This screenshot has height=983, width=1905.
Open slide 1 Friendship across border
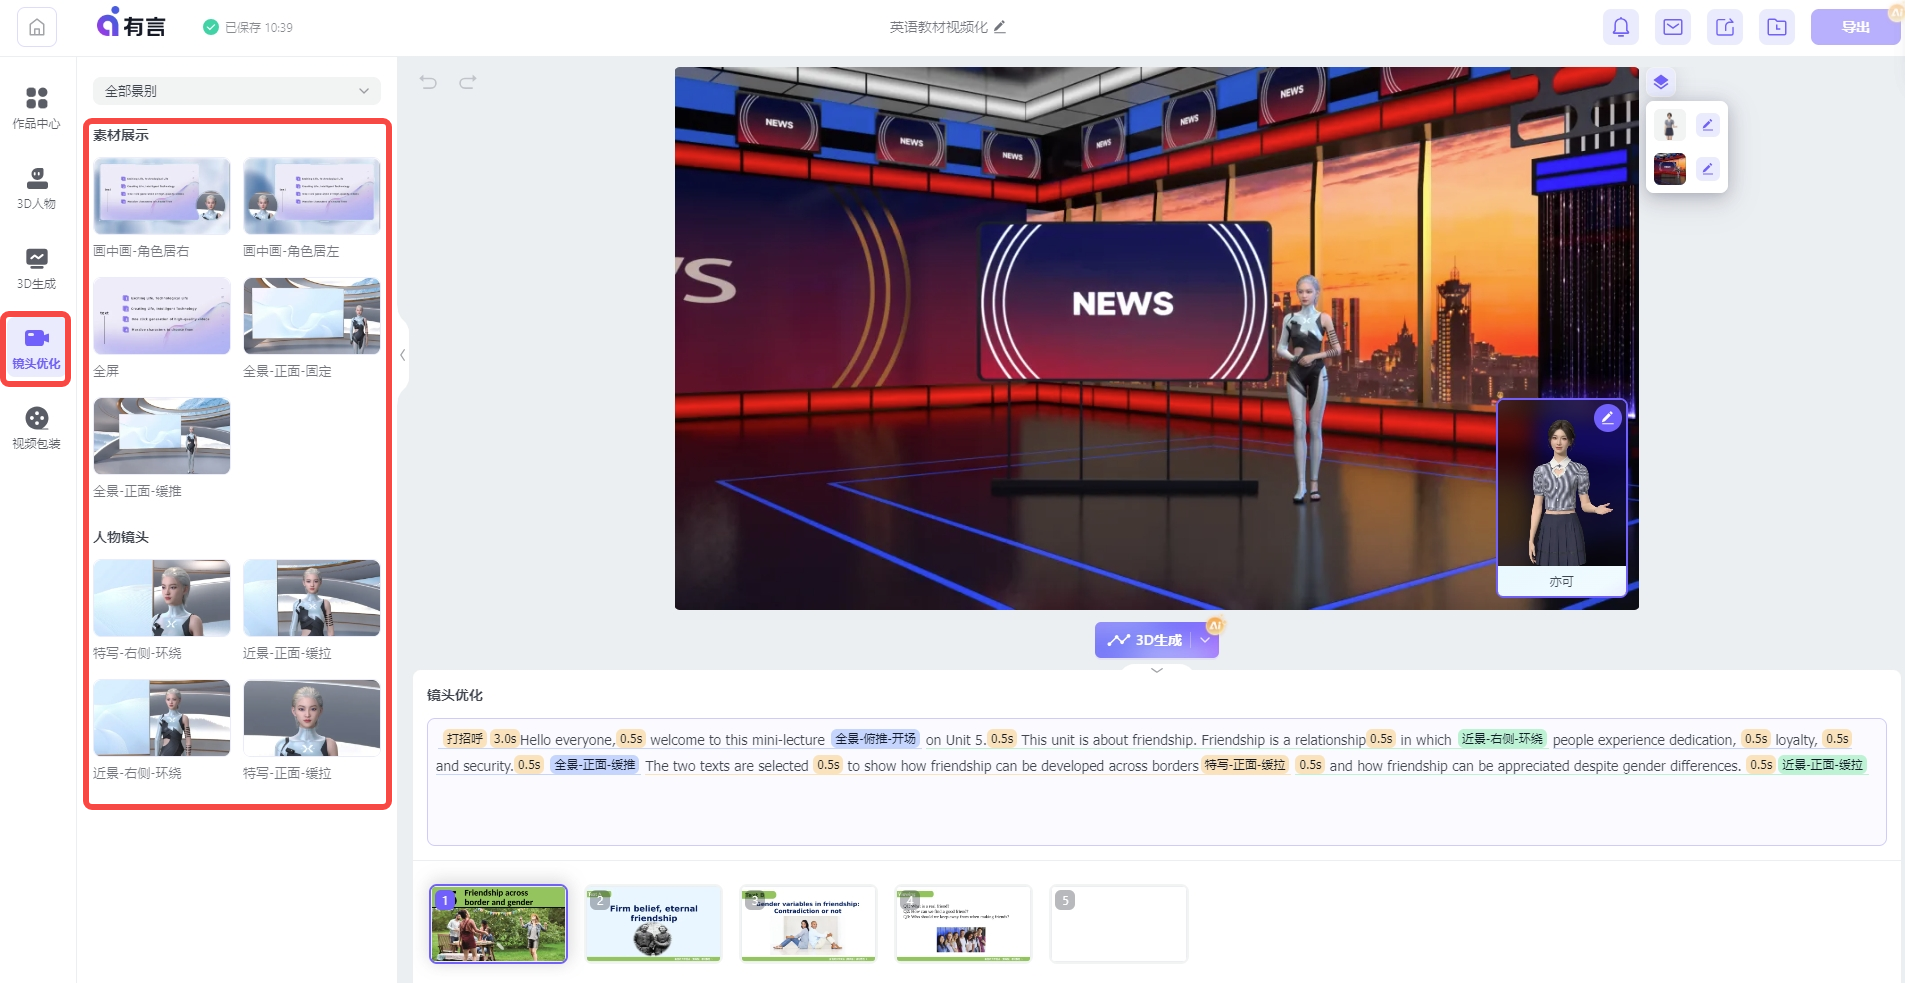(498, 924)
